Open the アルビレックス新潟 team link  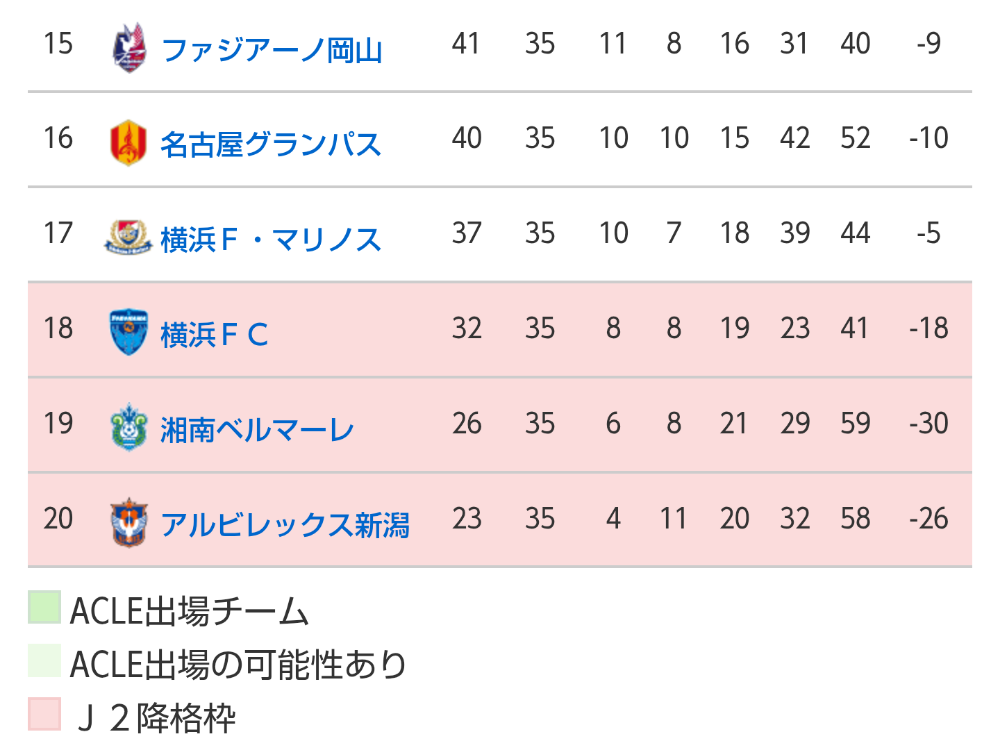coord(285,524)
